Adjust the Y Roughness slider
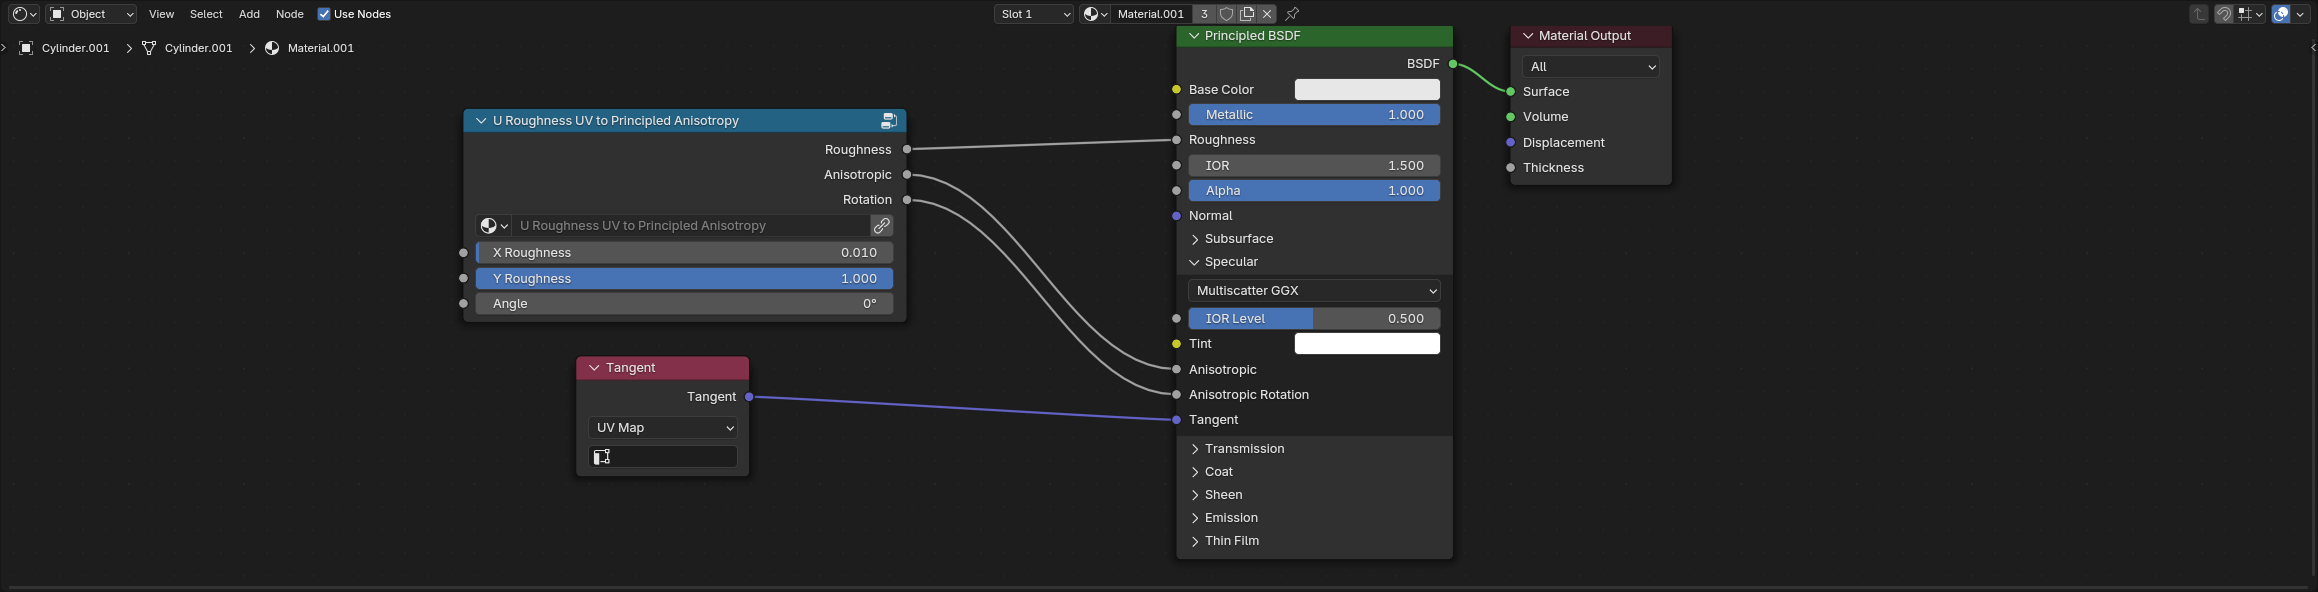The width and height of the screenshot is (2318, 592). click(685, 279)
